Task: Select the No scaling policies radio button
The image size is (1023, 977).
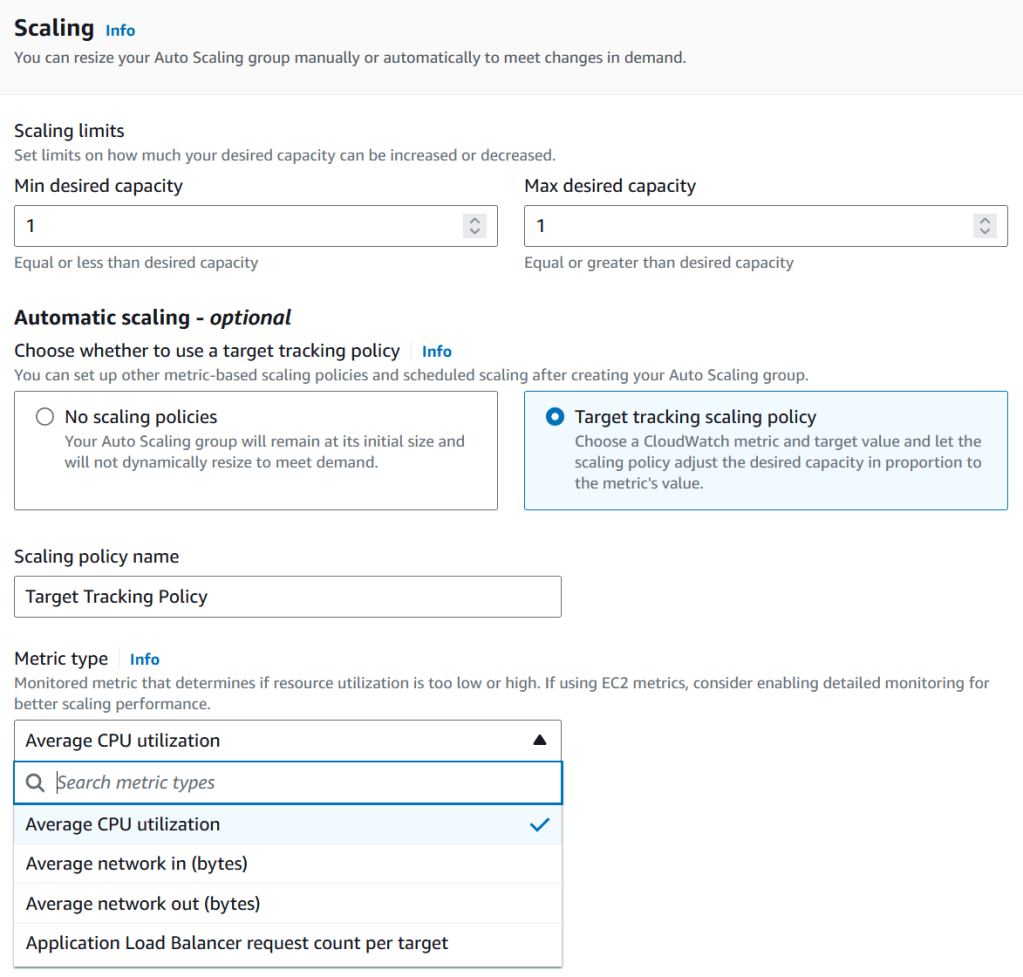Action: [44, 417]
